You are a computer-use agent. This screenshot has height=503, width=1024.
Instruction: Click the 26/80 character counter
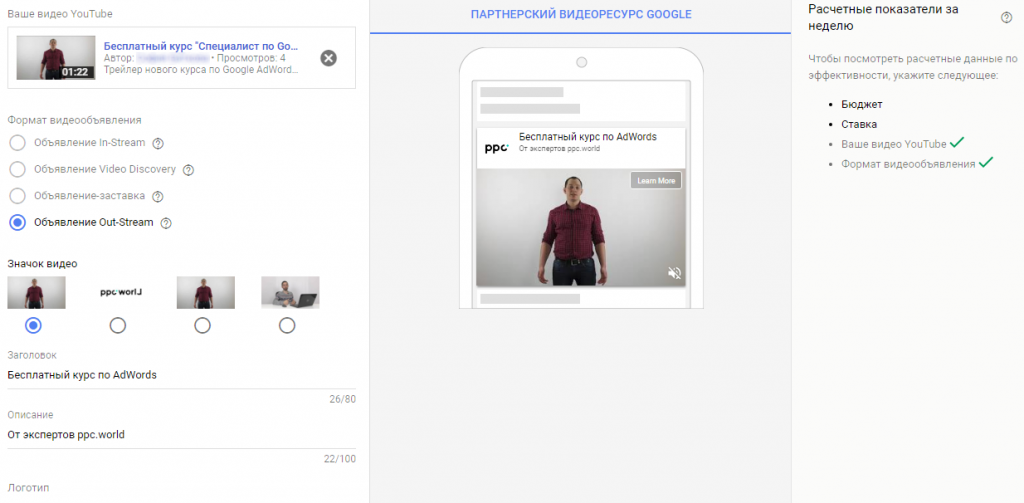click(x=343, y=399)
